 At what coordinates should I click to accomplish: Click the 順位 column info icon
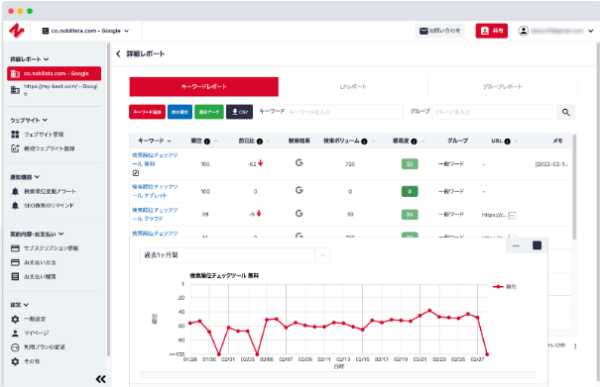point(207,142)
